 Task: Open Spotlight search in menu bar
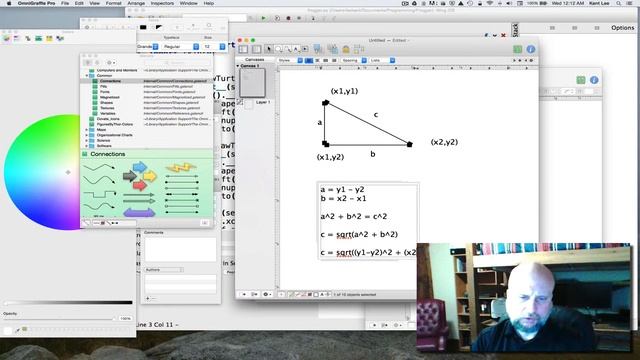click(x=619, y=3)
